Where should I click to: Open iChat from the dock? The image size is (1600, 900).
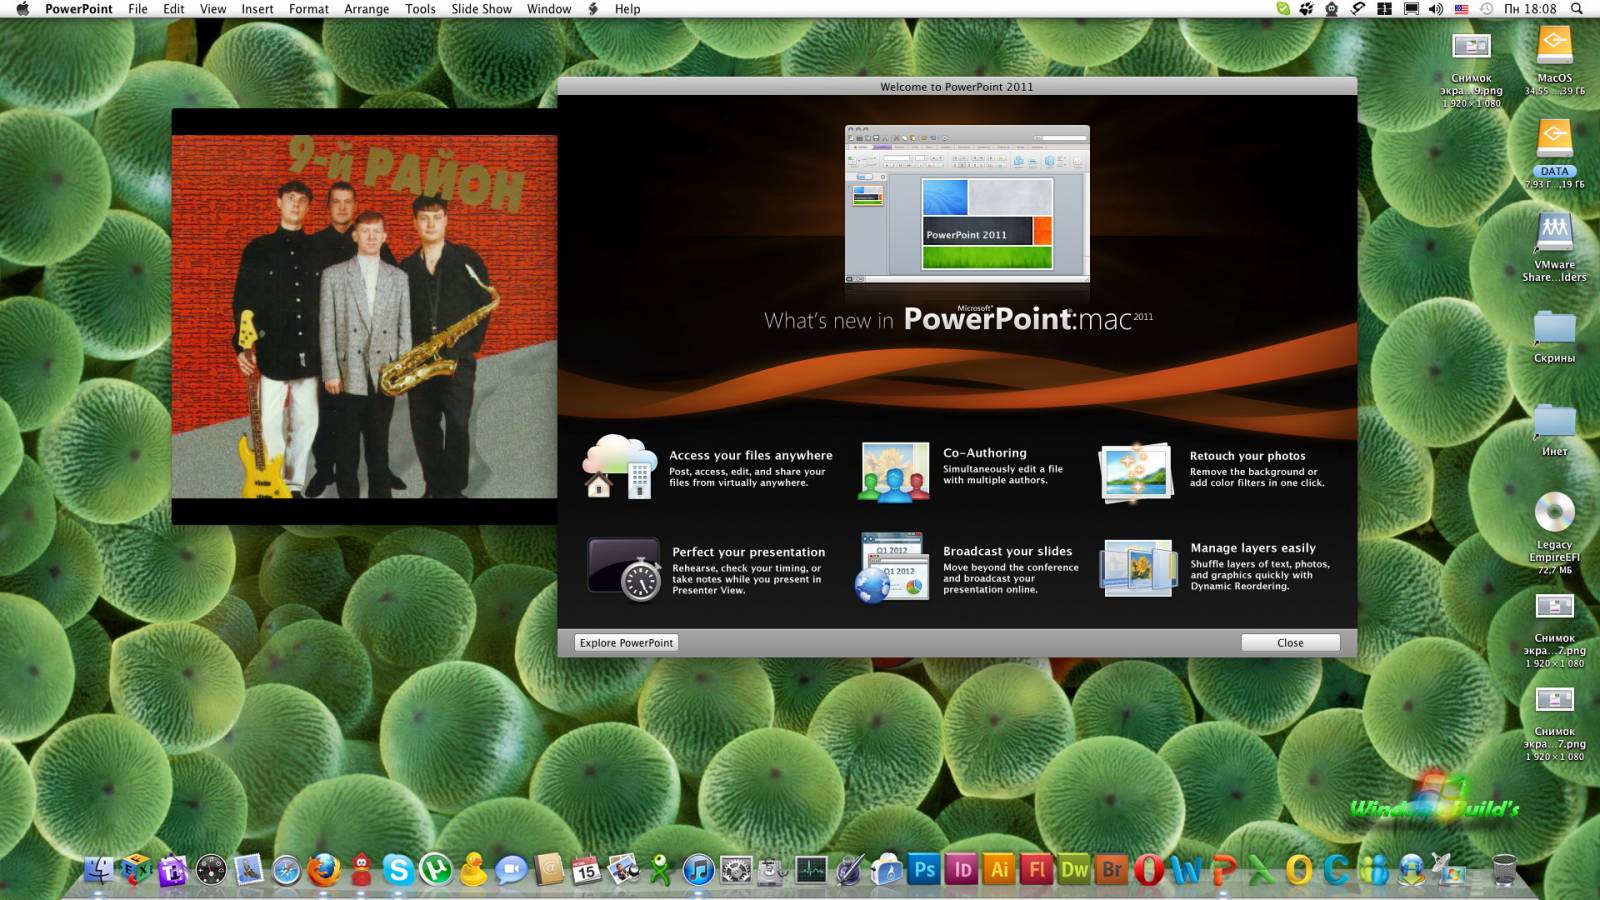(511, 870)
